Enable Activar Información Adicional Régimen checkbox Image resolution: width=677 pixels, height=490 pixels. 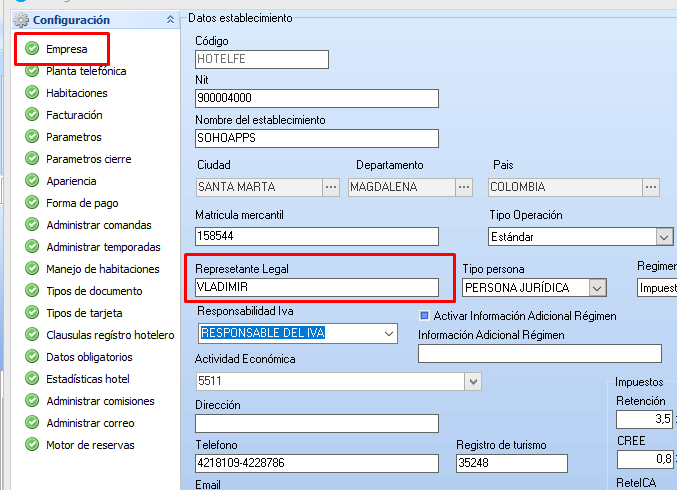coord(424,316)
